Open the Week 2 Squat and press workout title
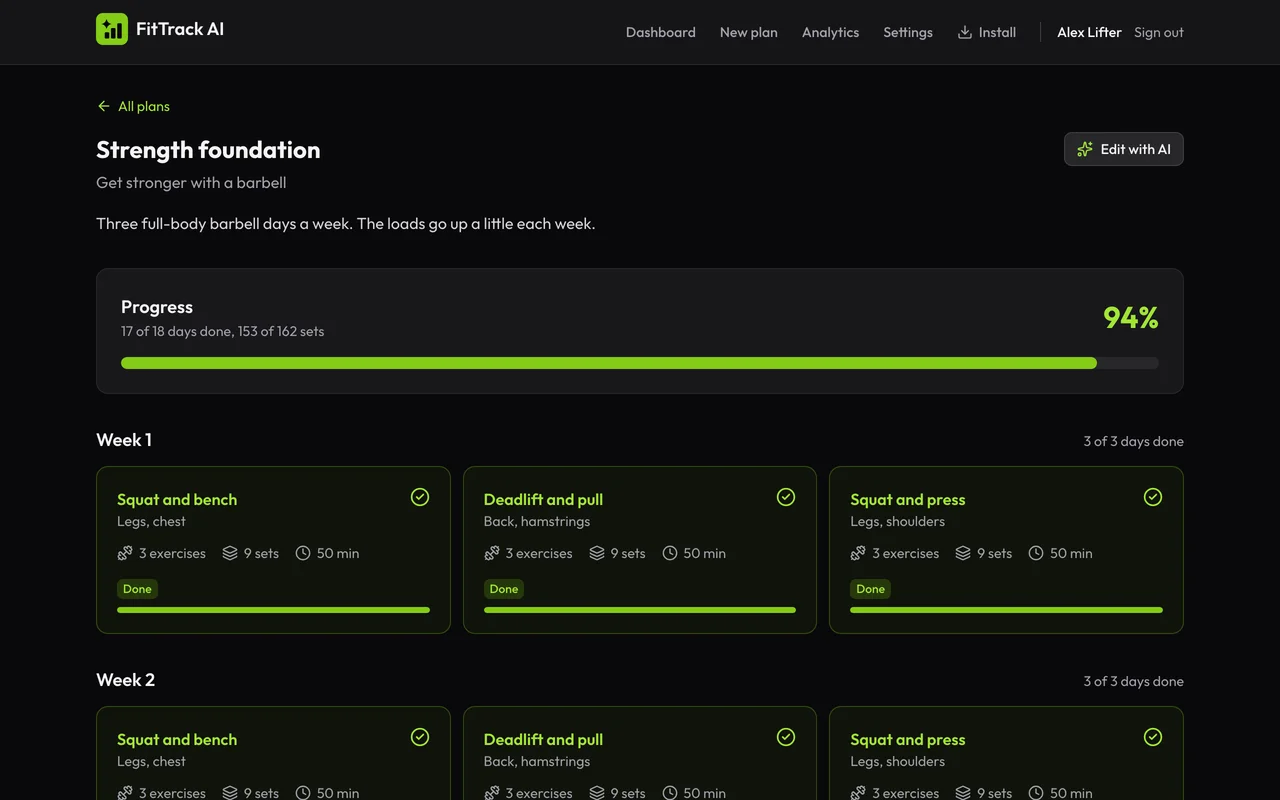 908,739
